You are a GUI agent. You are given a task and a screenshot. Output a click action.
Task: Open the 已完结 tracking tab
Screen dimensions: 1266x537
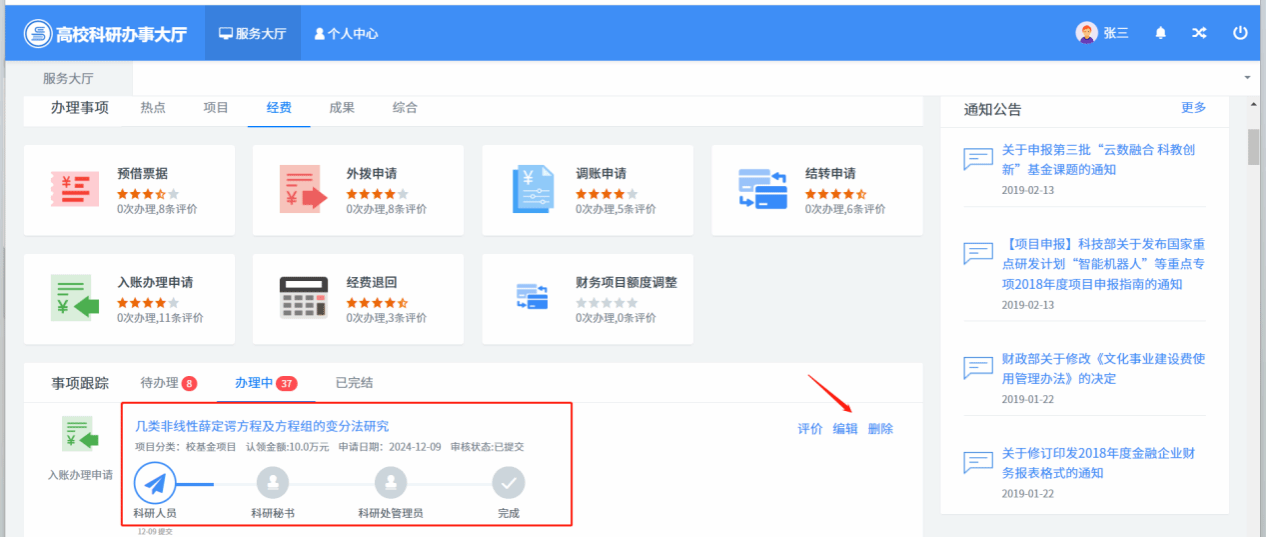(354, 383)
